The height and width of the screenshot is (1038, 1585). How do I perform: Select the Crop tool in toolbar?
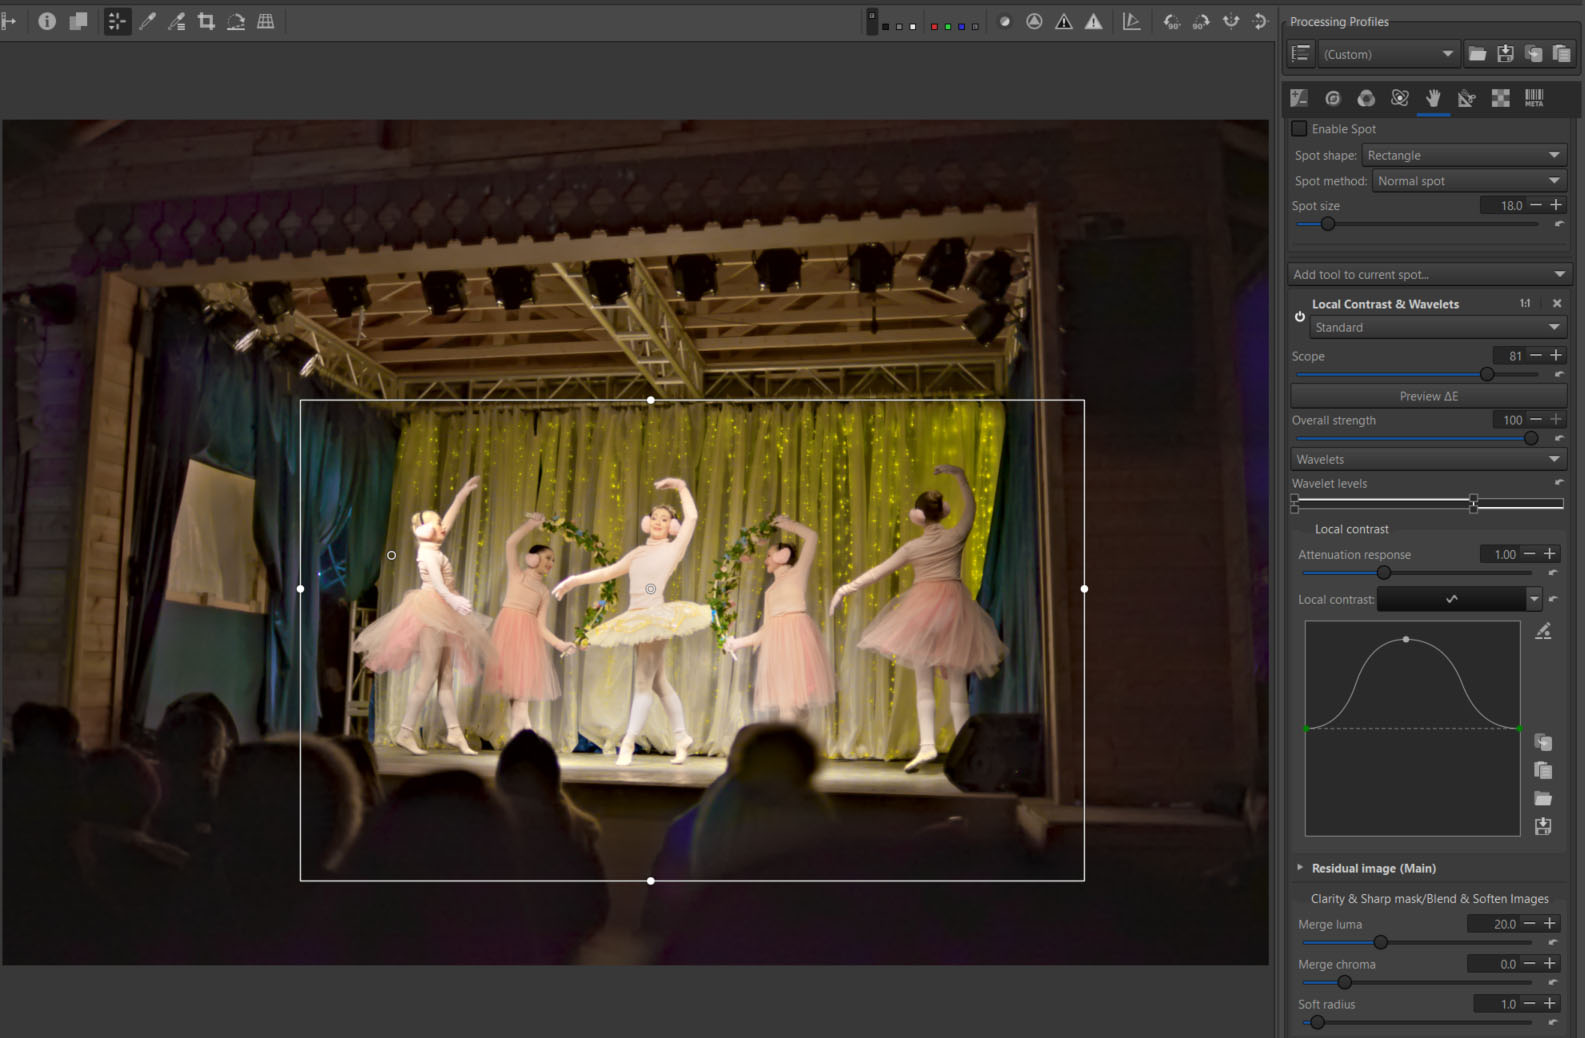pyautogui.click(x=206, y=21)
